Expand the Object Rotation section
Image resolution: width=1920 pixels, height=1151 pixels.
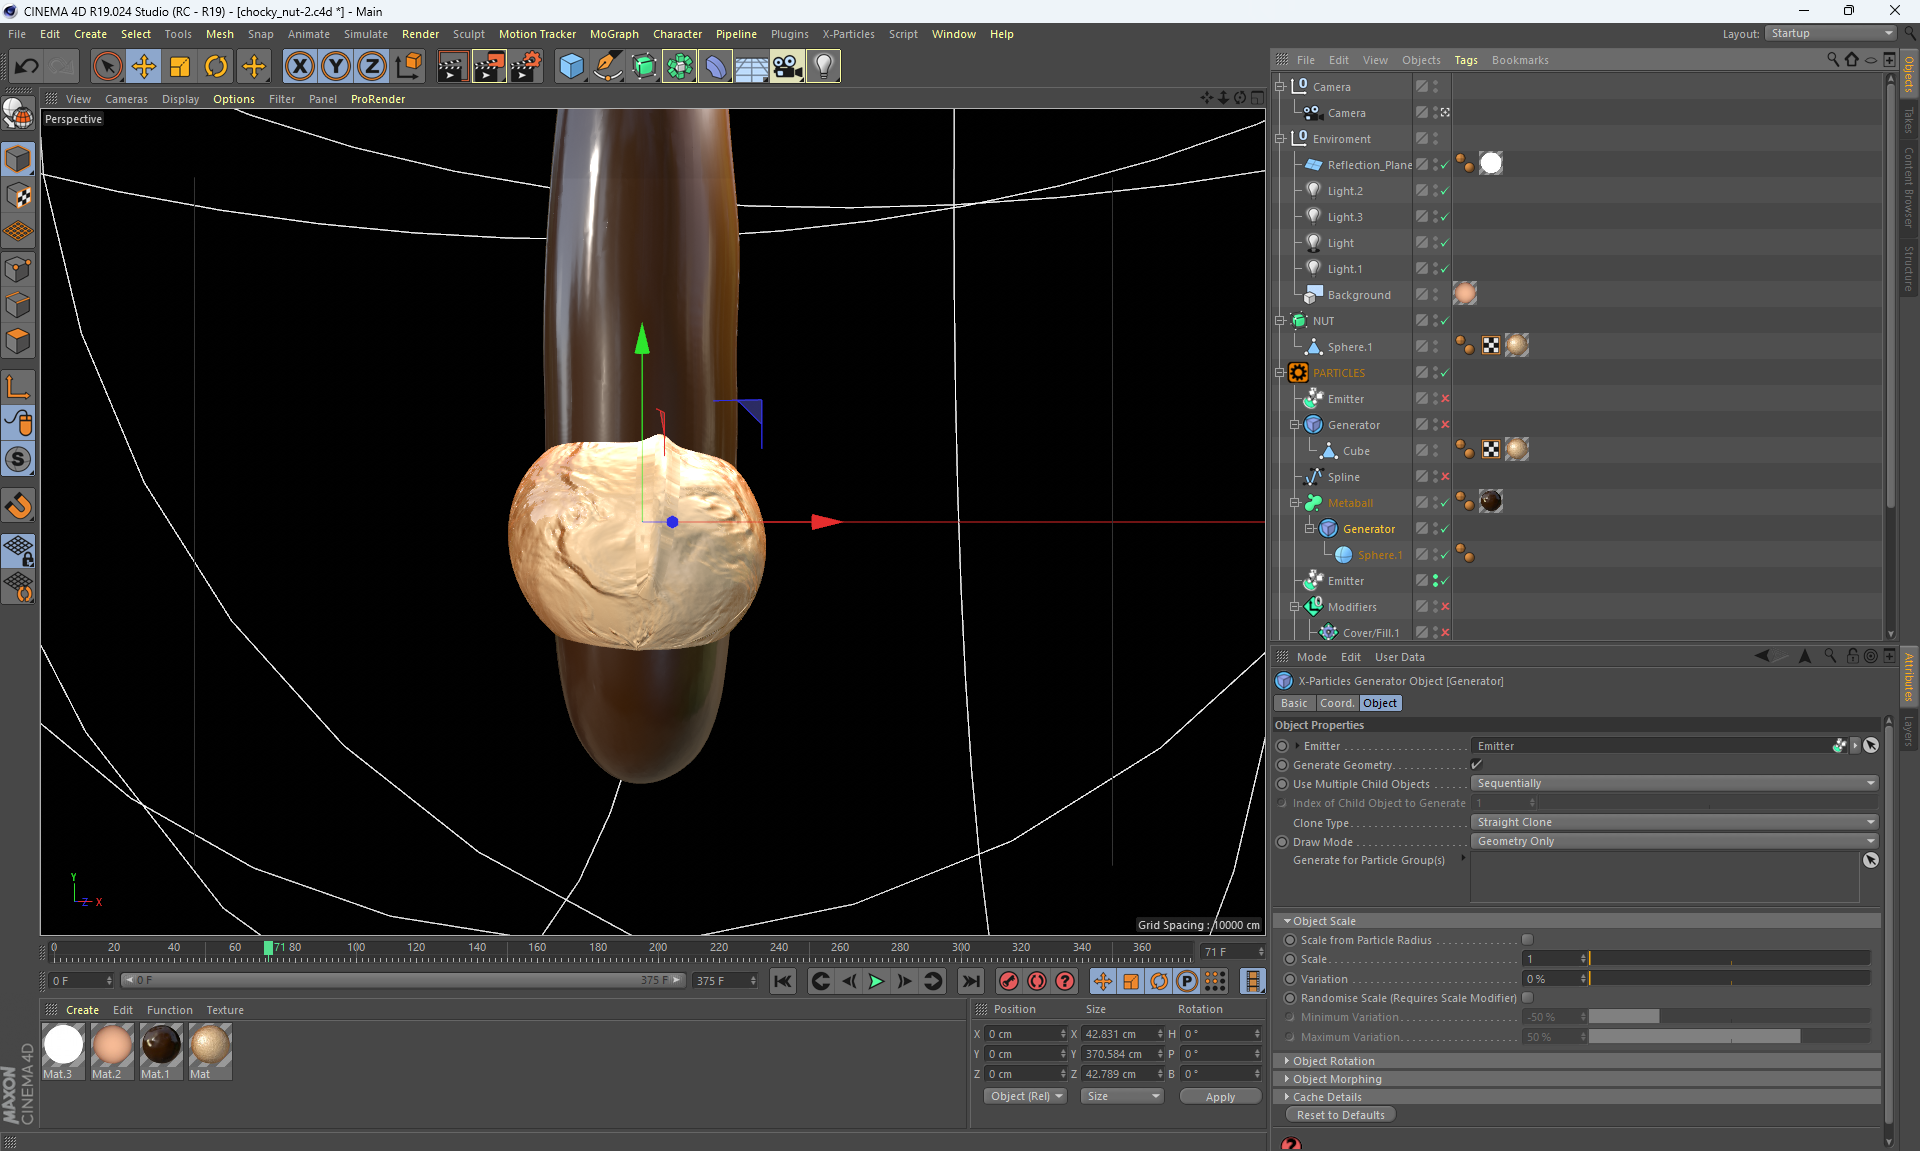(x=1333, y=1061)
